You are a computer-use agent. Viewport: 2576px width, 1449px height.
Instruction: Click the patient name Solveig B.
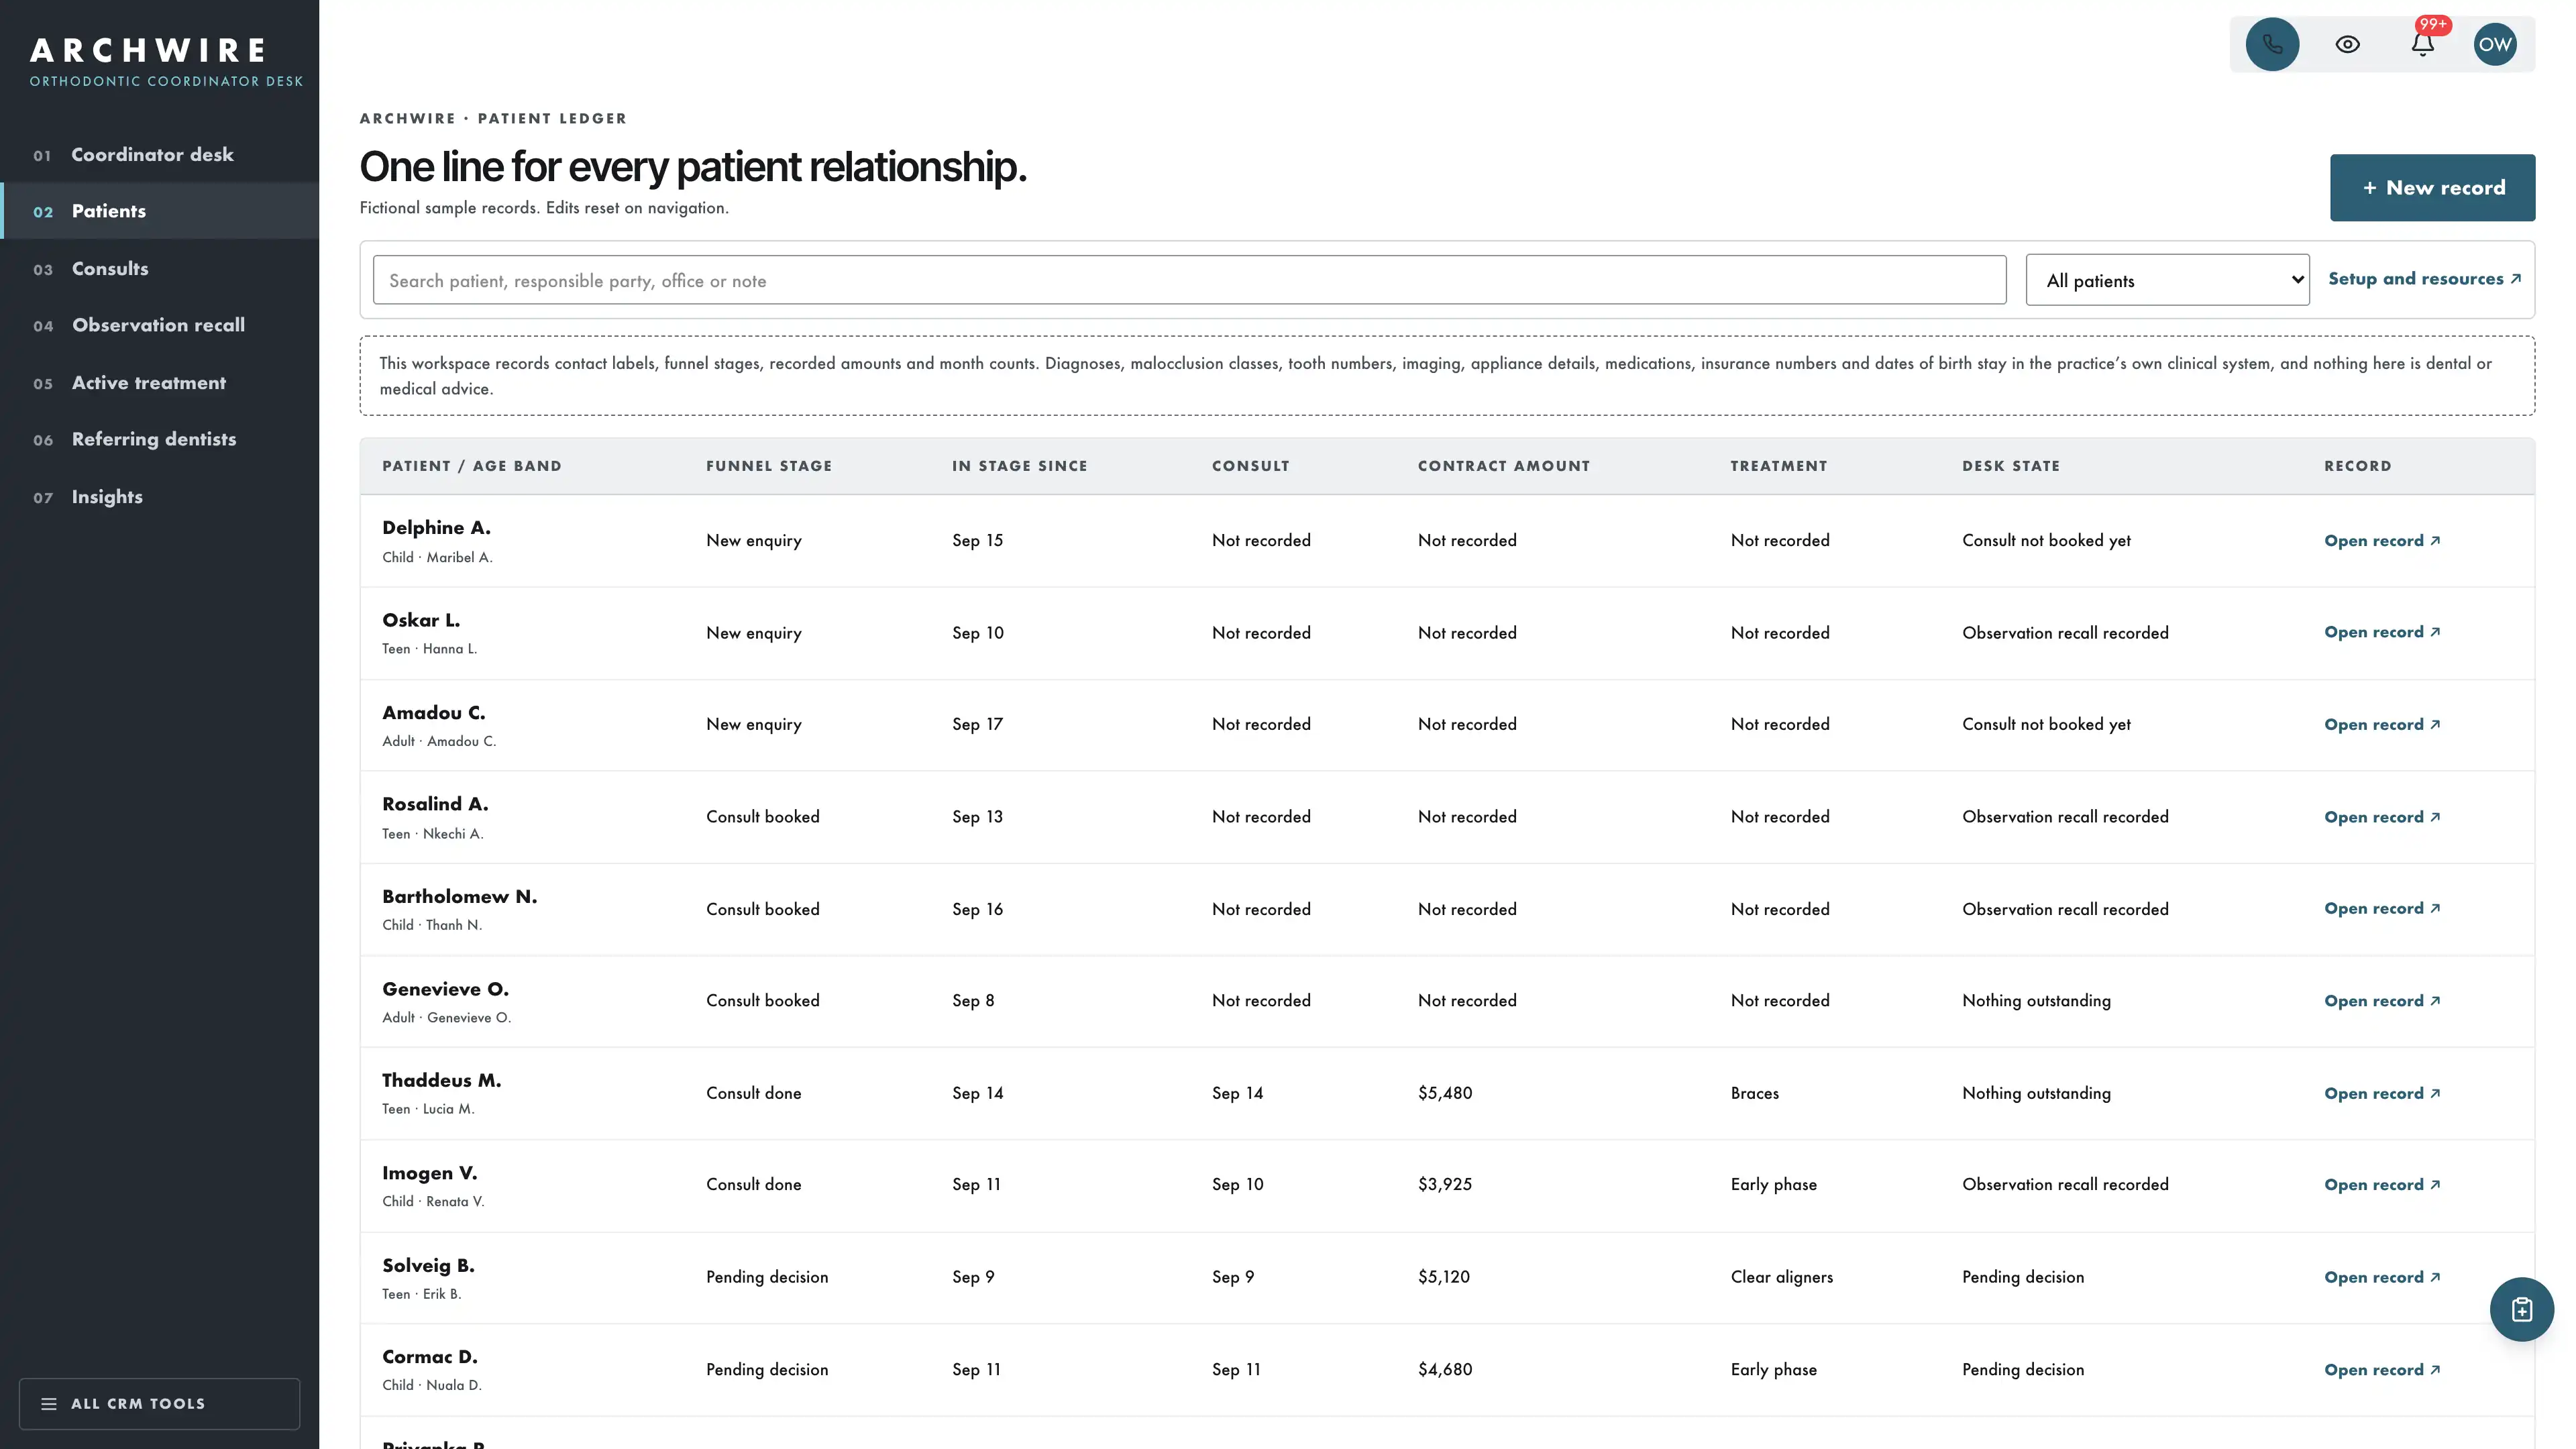tap(428, 1265)
